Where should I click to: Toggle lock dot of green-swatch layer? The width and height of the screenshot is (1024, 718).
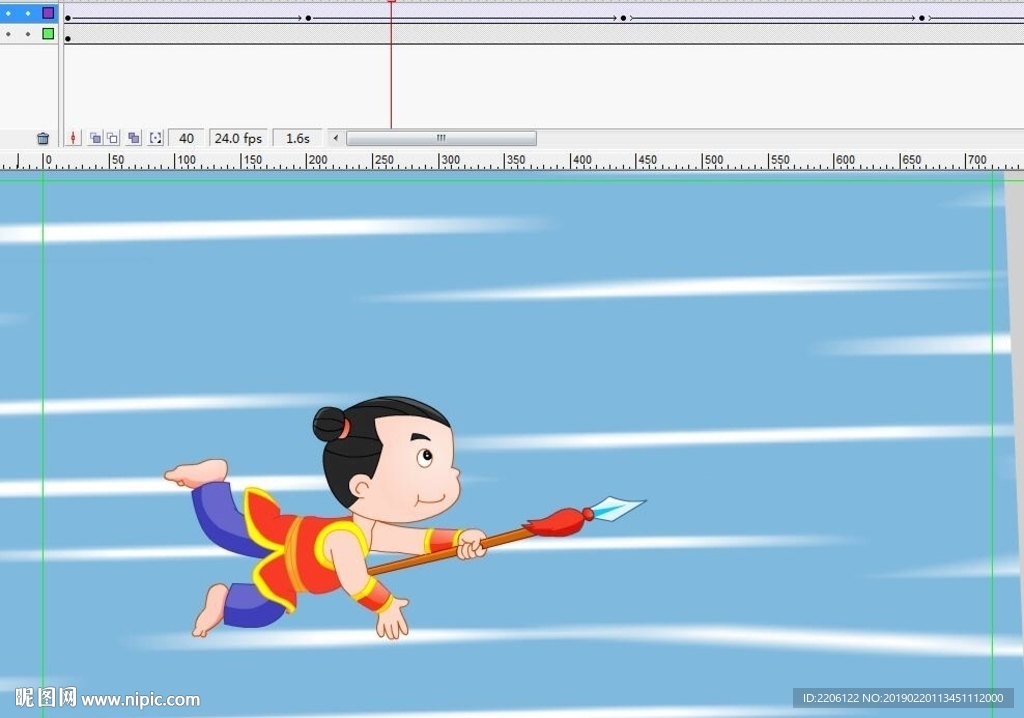click(x=28, y=34)
